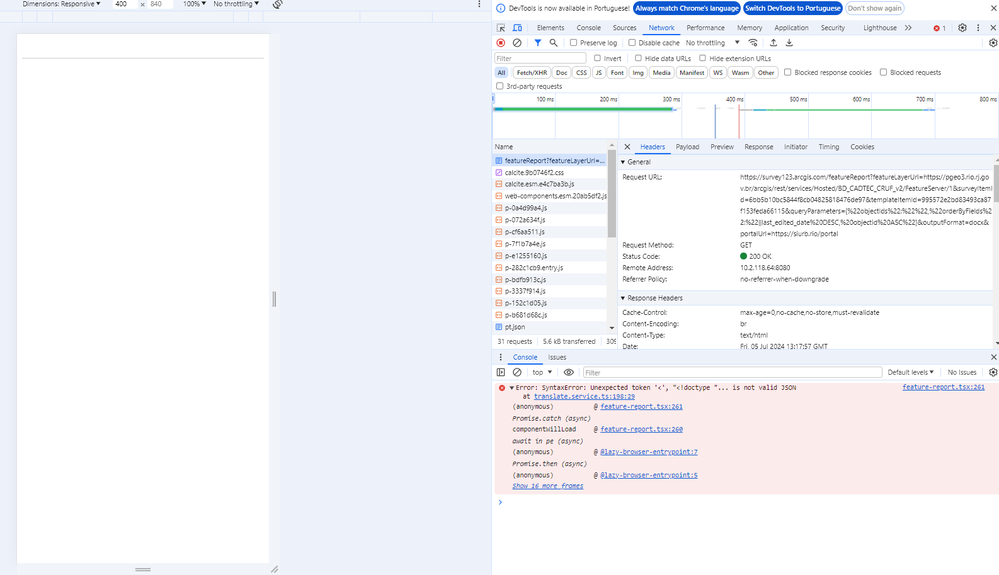
Task: Open Dimensions: Responsive dropdown
Action: (61, 4)
